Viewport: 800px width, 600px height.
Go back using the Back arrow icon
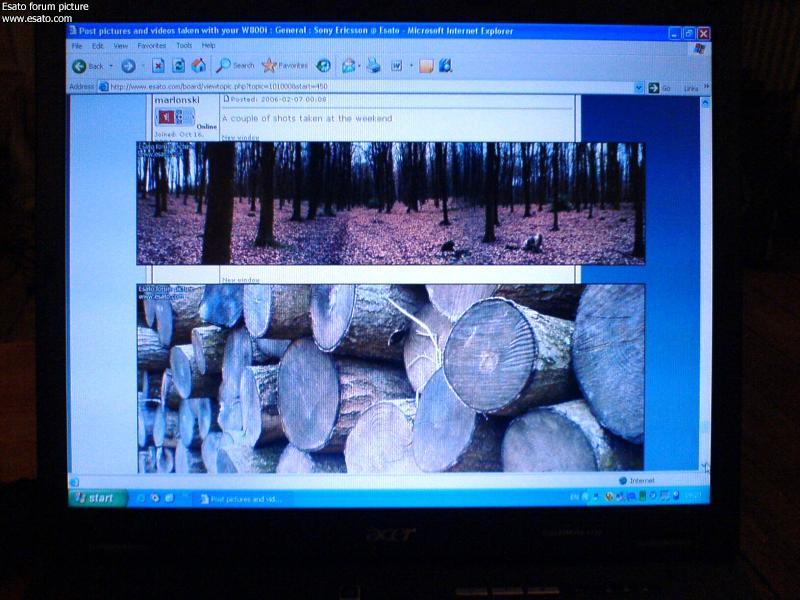[79, 66]
